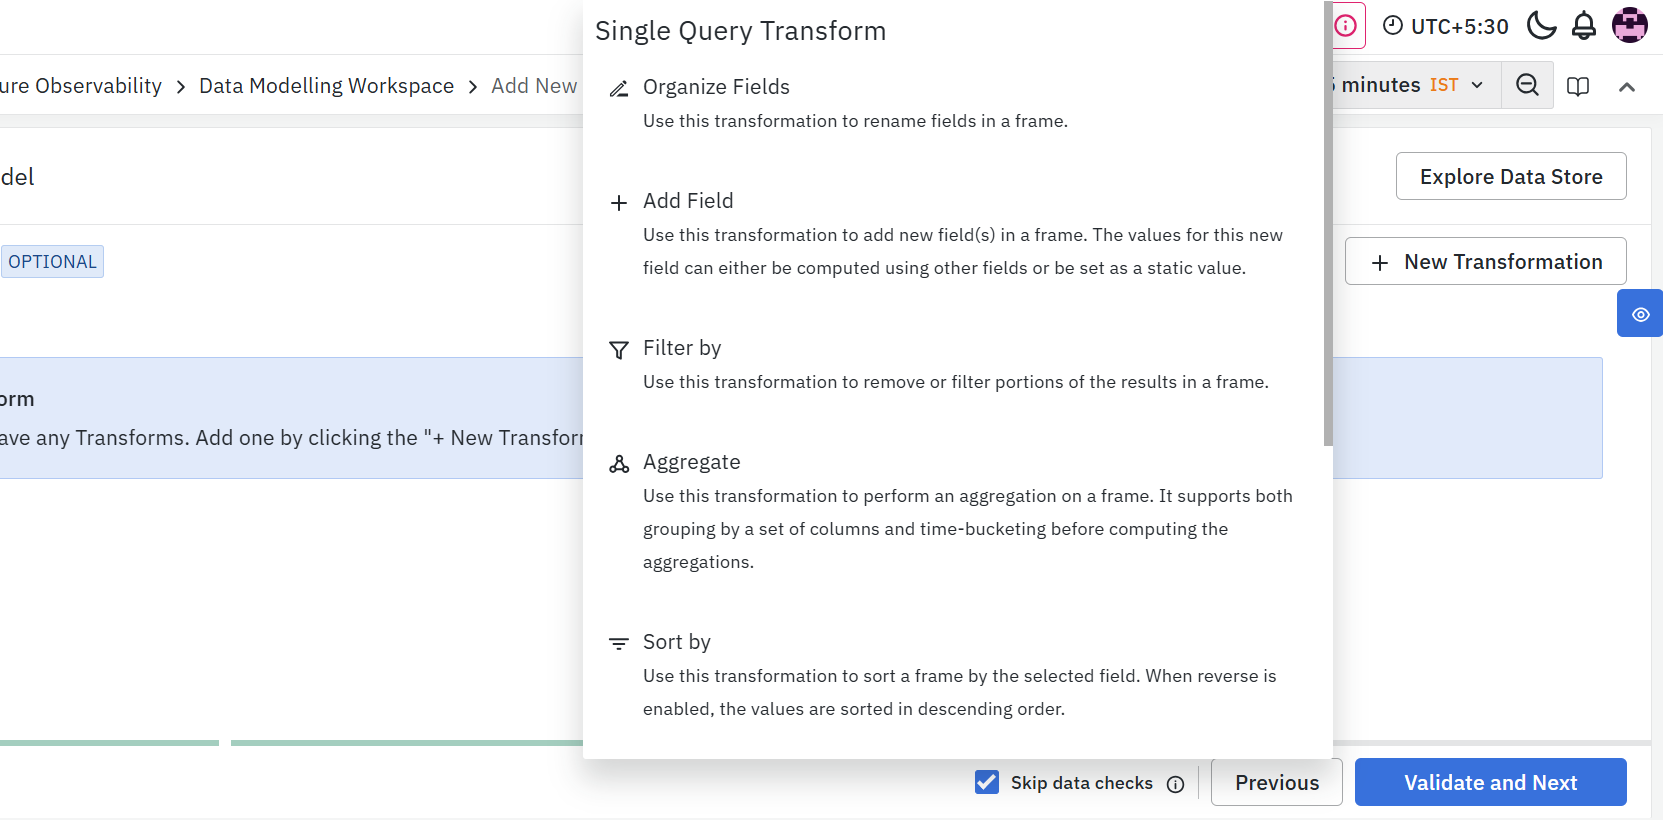The image size is (1663, 820).
Task: Click the Validate and Next button
Action: point(1490,782)
